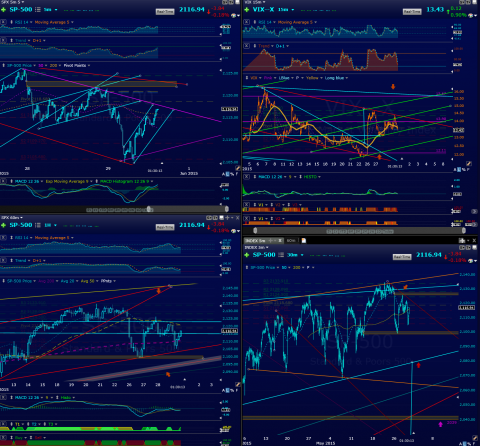Screen dimensions: 480x446
Task: Click zoom preset buttons in VIX--X time scrollbar
Action: click(360, 231)
